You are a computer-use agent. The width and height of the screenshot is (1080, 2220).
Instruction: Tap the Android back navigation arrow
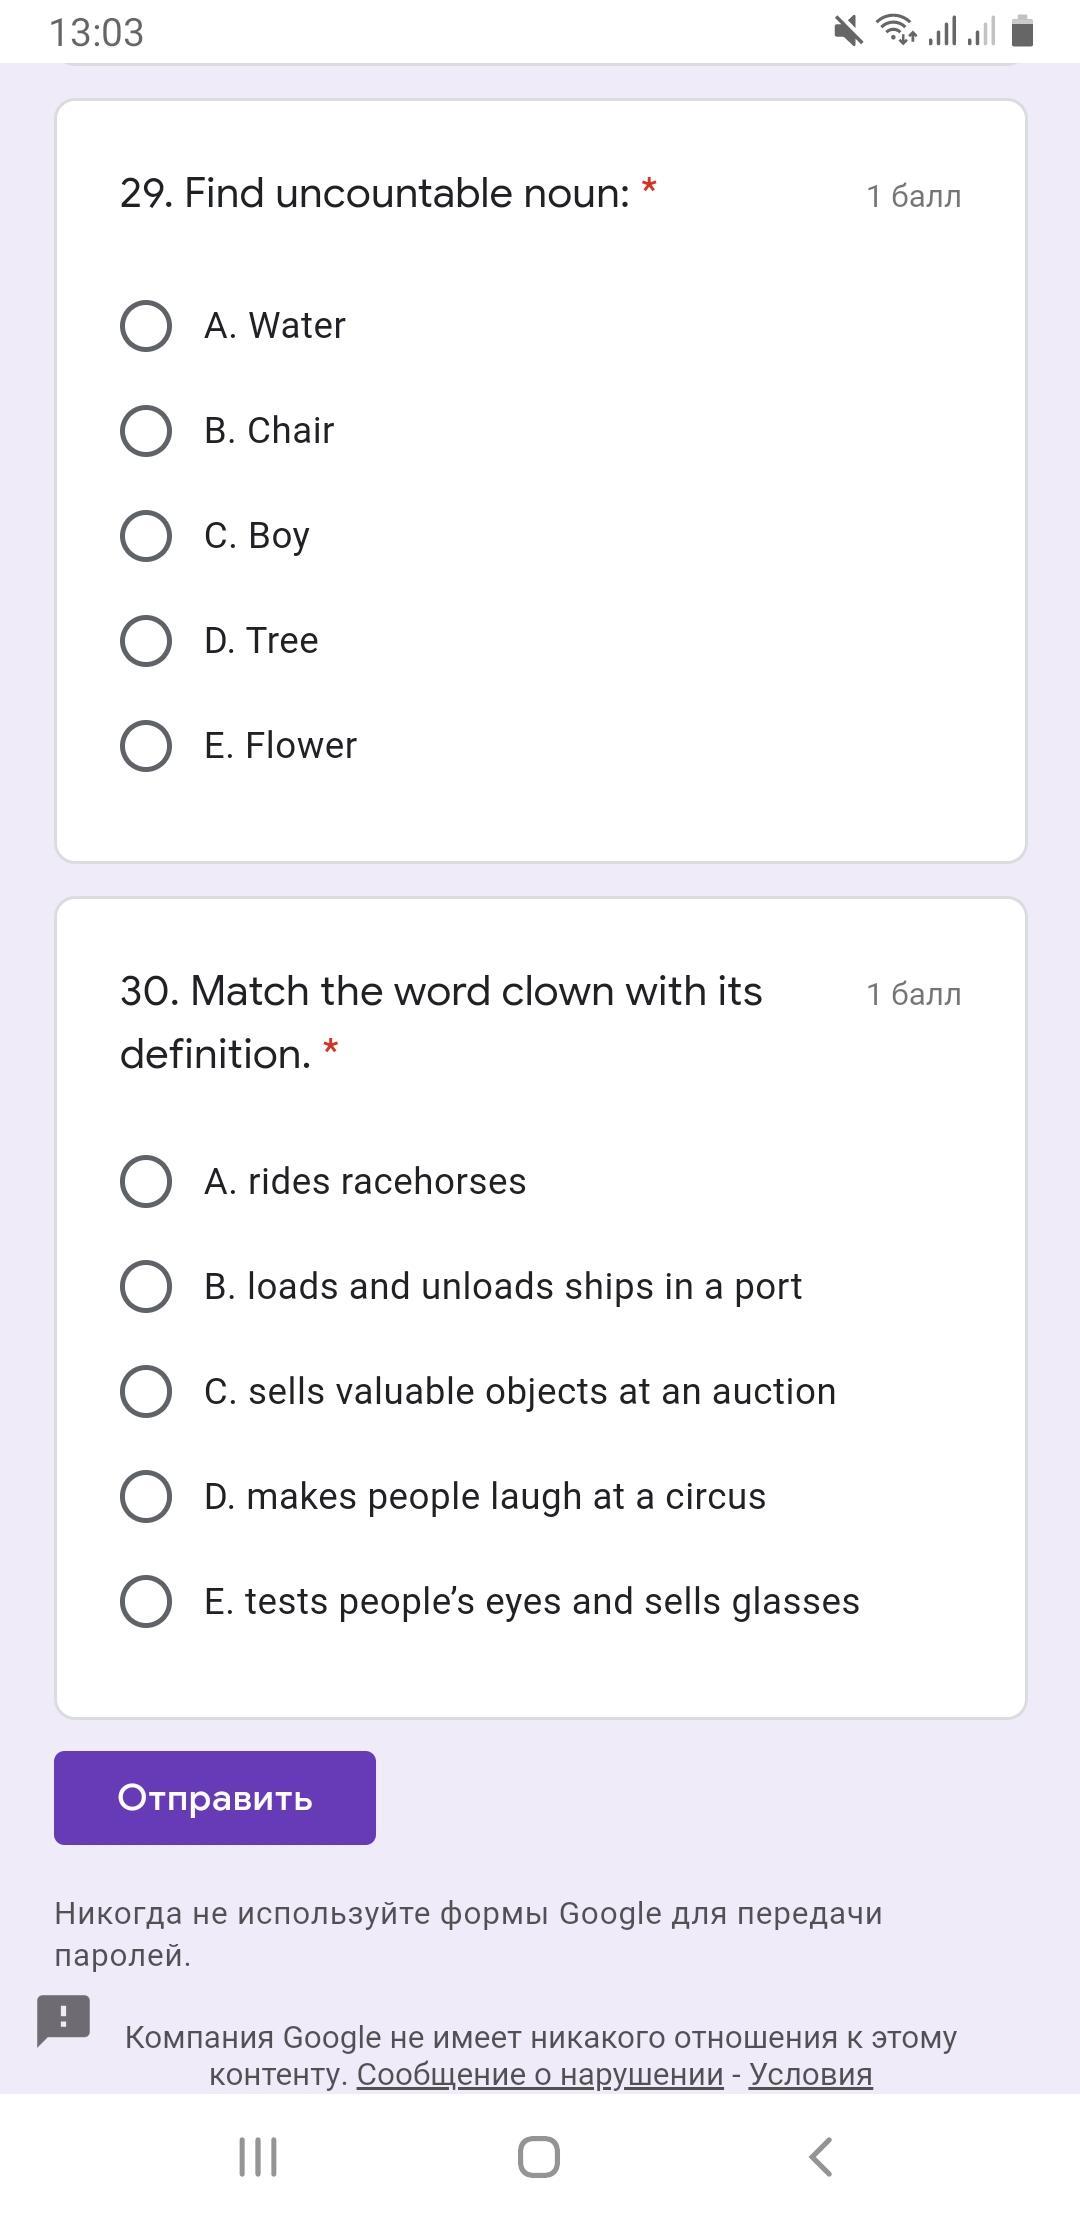(820, 2157)
